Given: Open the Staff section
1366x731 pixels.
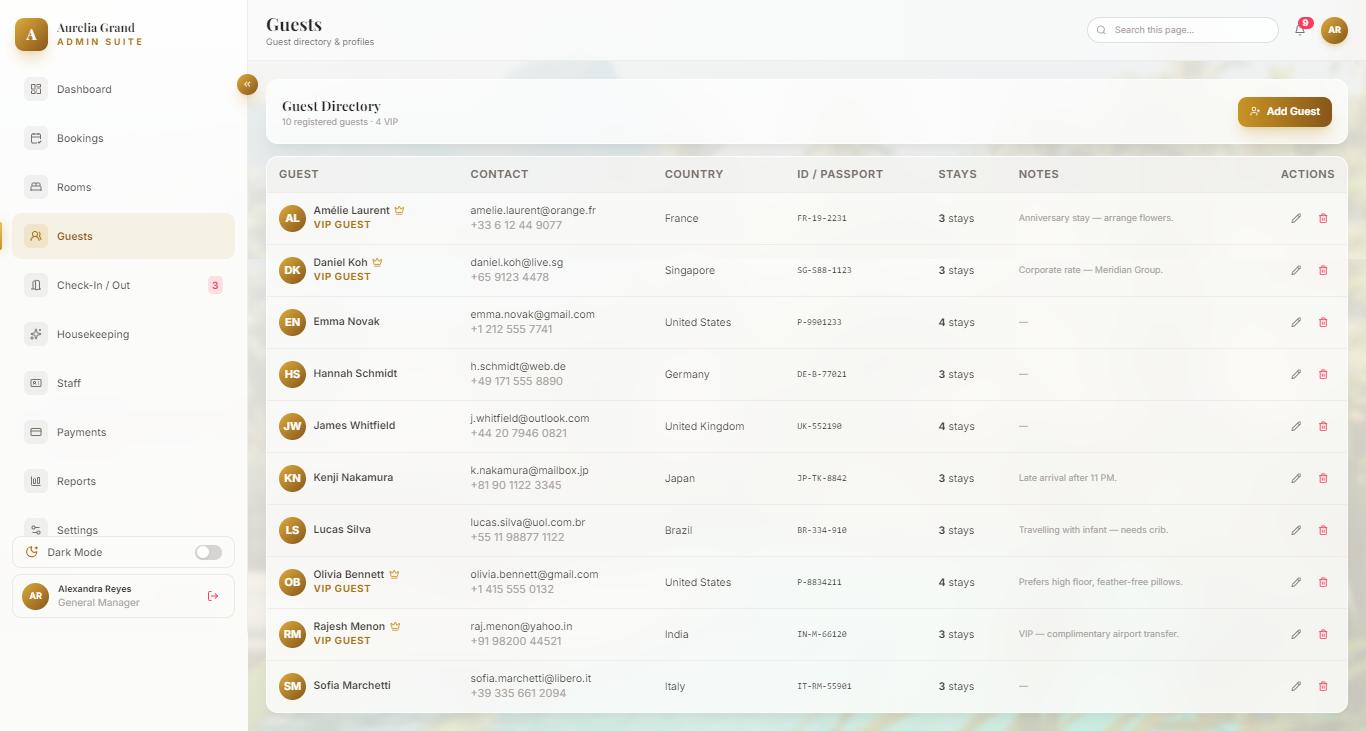Looking at the screenshot, I should [x=123, y=383].
